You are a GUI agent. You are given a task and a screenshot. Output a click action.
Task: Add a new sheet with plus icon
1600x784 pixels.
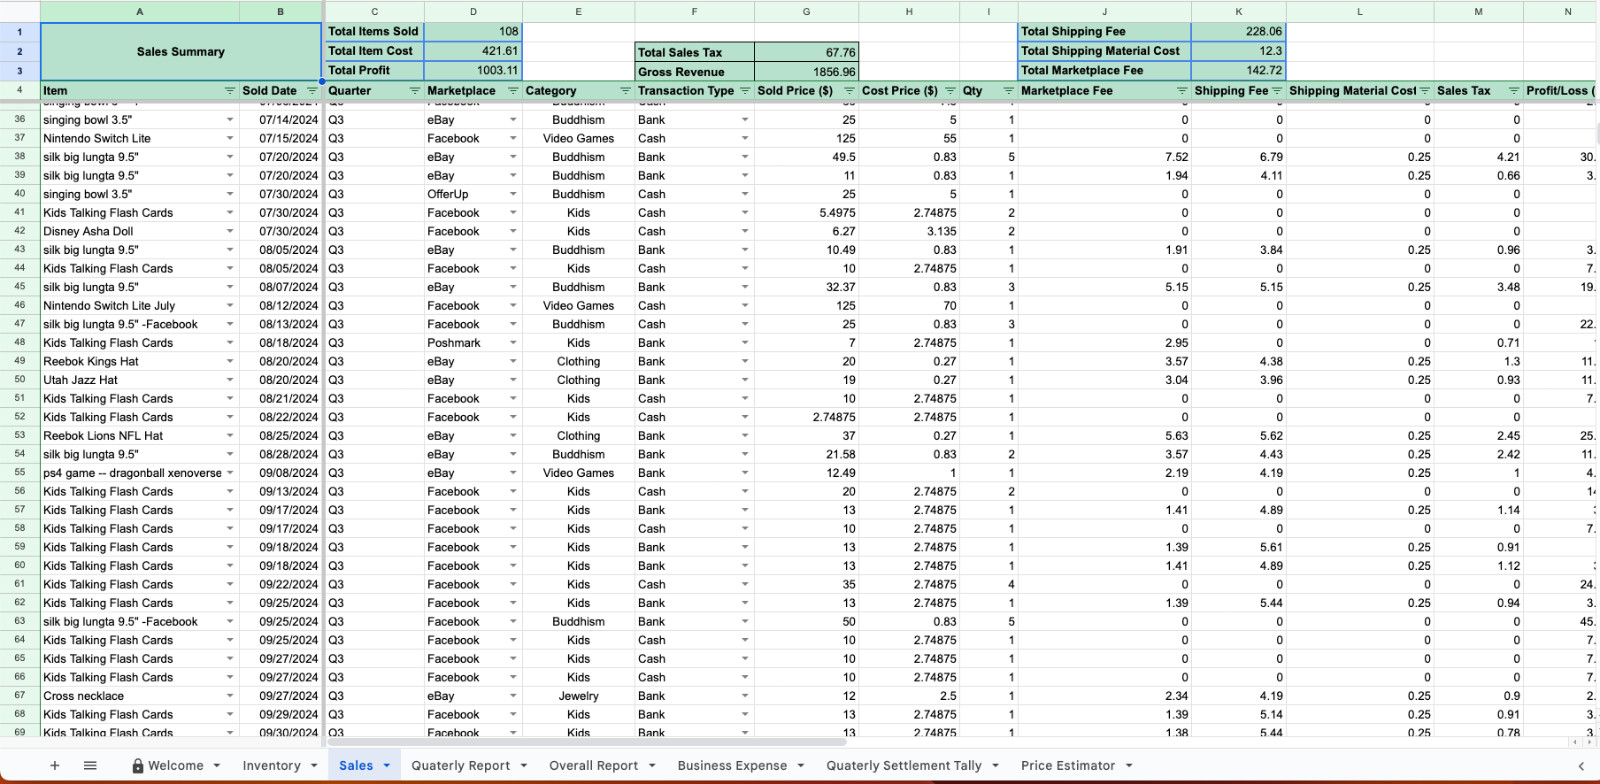pos(55,765)
